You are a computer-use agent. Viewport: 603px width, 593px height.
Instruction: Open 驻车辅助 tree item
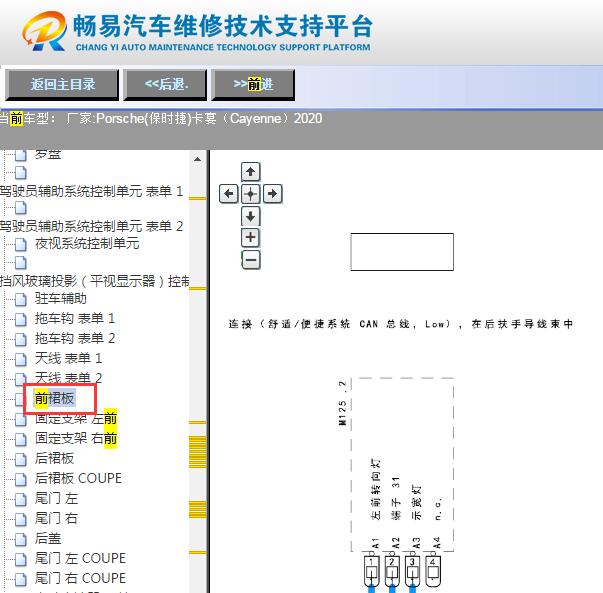60,298
